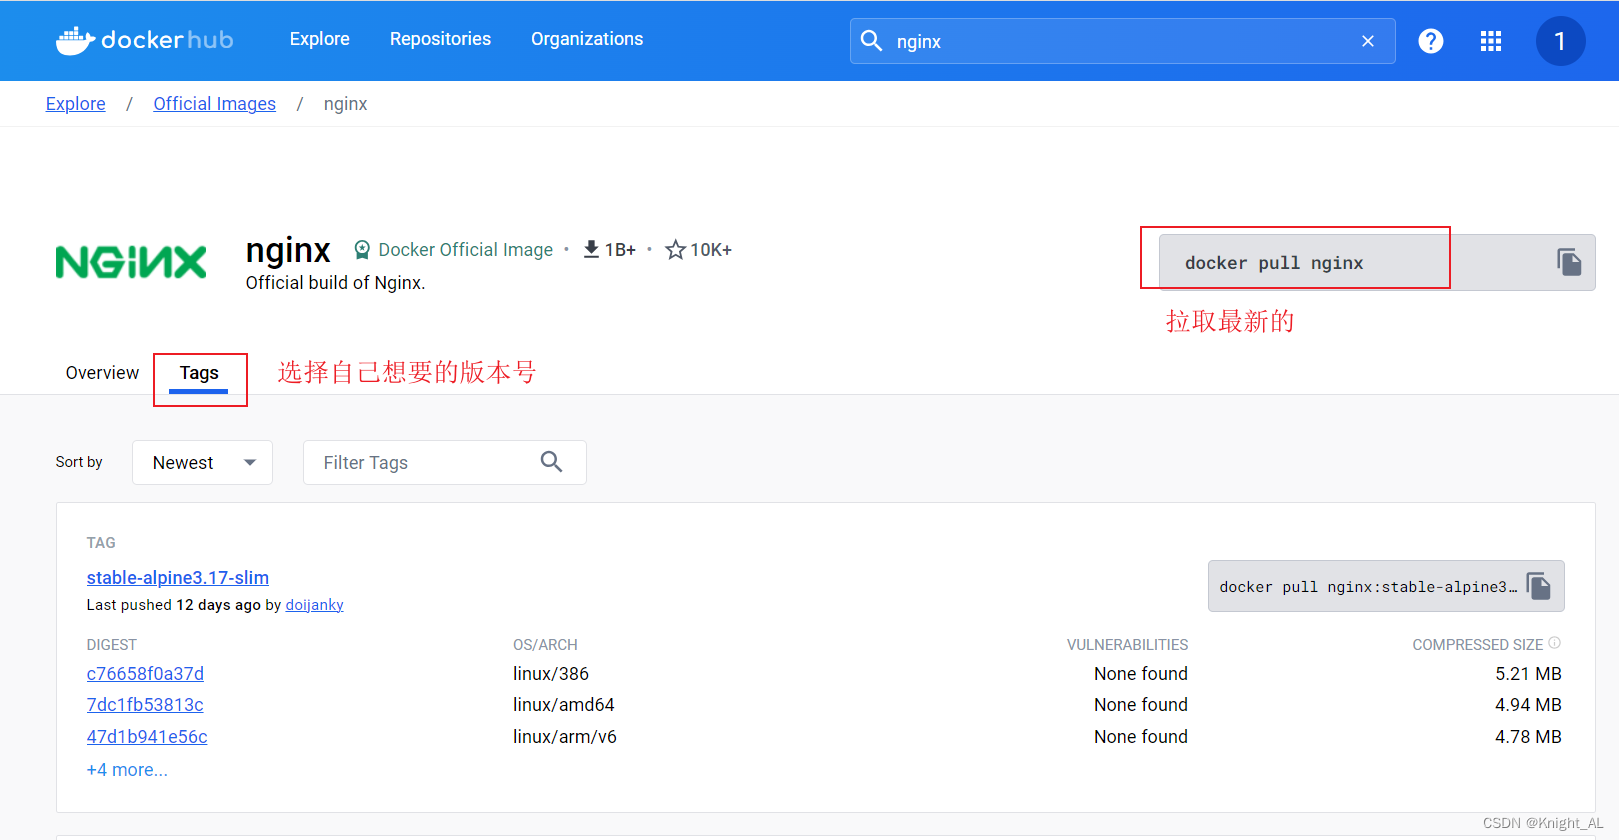Open the apps grid menu
Viewport: 1619px width, 840px height.
tap(1491, 41)
